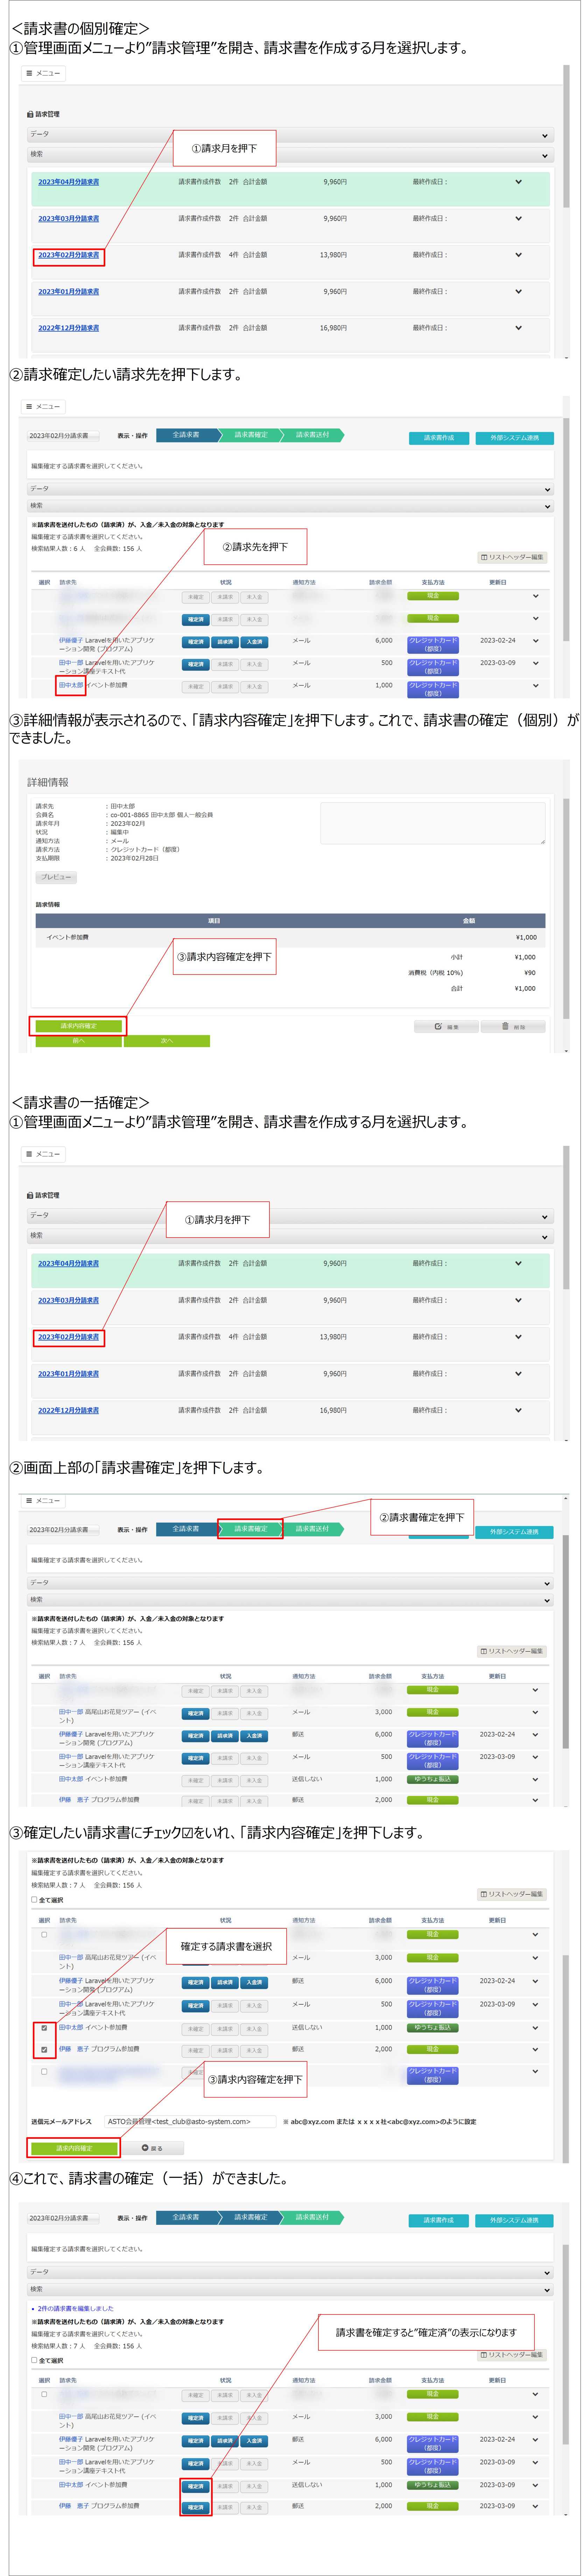The image size is (588, 2576).
Task: Open the メニュー hamburger in 個別確定 step ① screenshot
Action: click(x=43, y=73)
